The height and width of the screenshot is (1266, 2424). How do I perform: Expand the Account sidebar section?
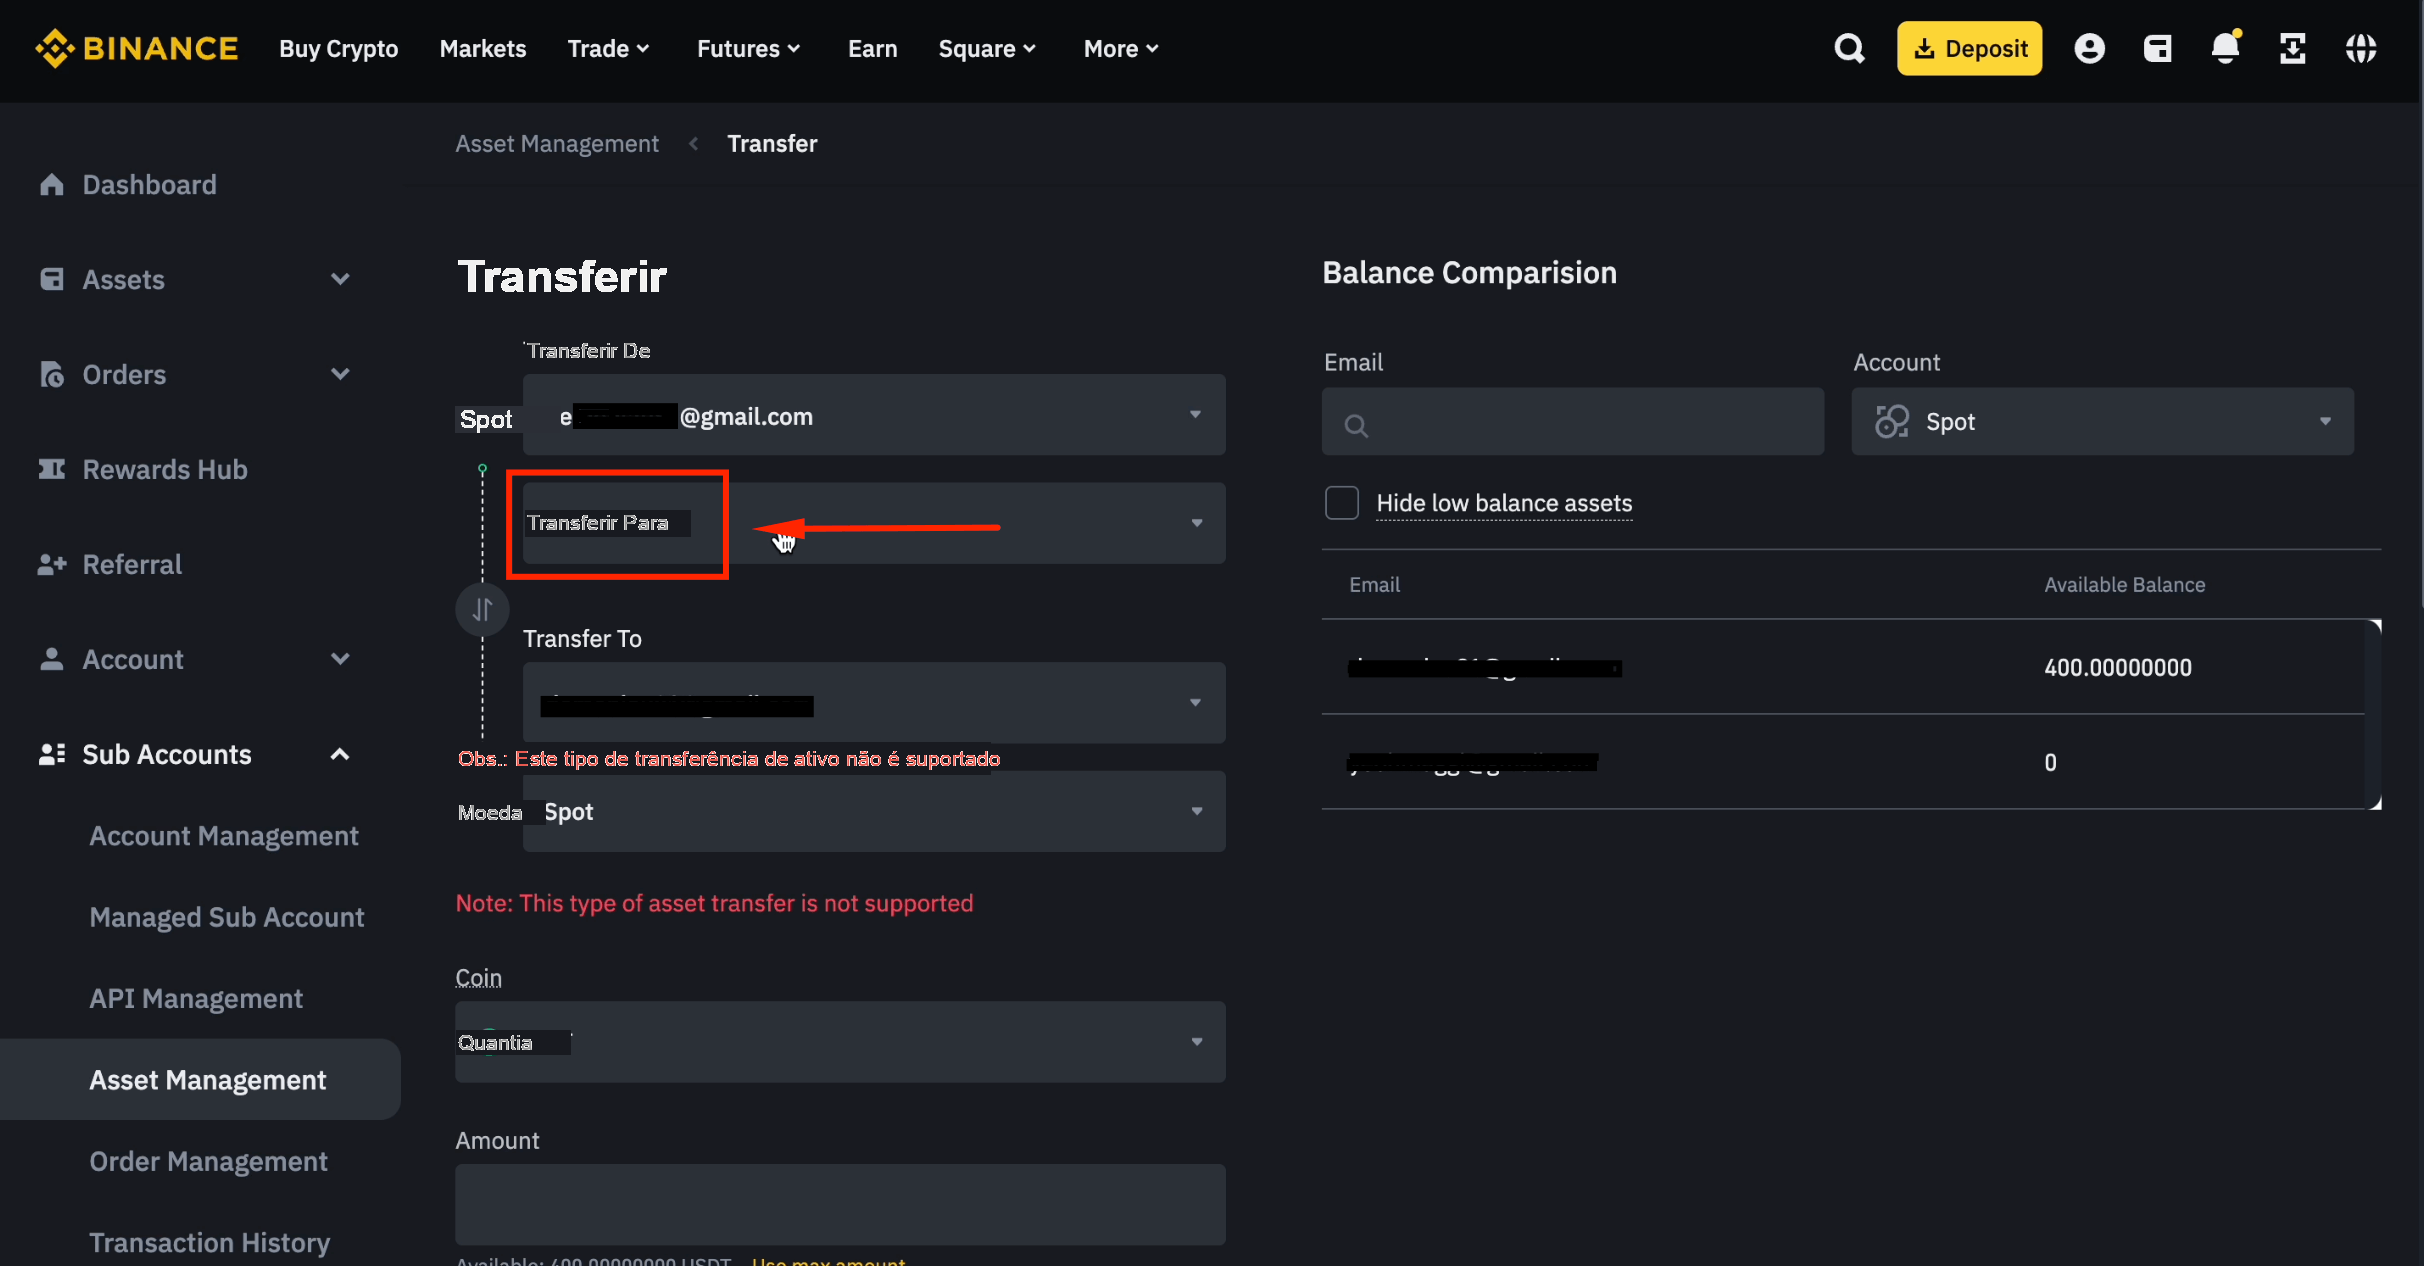[x=340, y=659]
